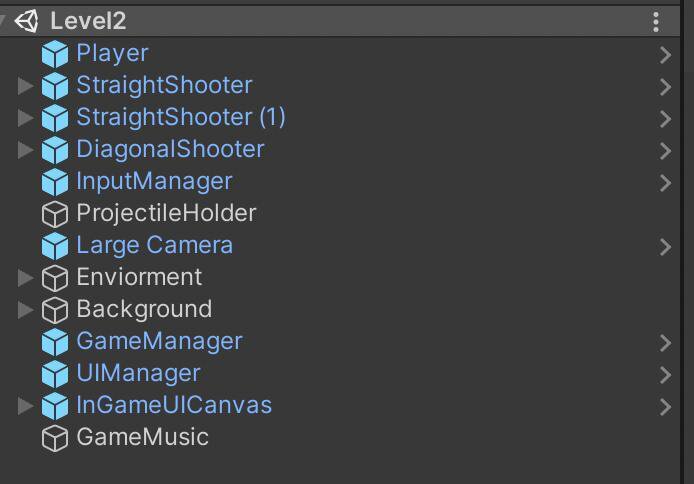The image size is (694, 484).
Task: Open the Level2 scene options kebab menu
Action: pos(656,22)
